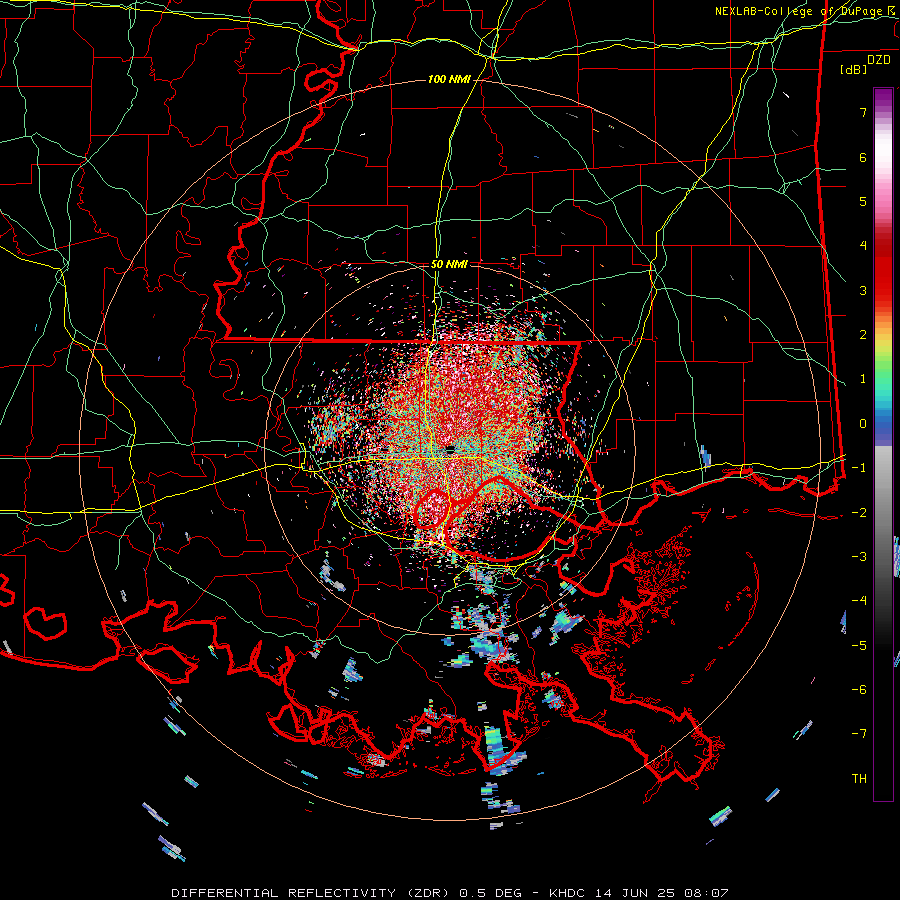Click the "50 NMI" range ring label
The image size is (900, 900).
pos(449,264)
